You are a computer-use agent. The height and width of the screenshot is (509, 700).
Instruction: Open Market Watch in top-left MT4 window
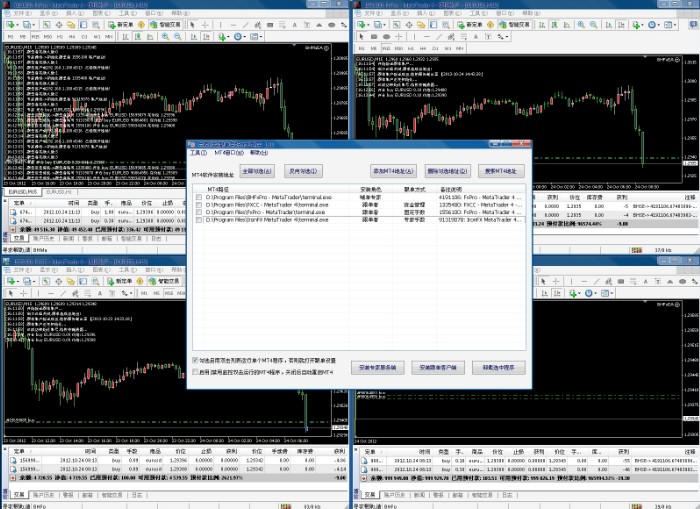pyautogui.click(x=46, y=25)
